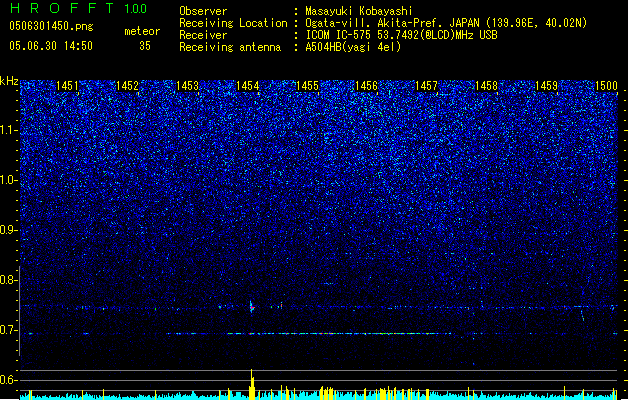Screen dimensions: 629x400
Task: Click the Receiving antenna label
Action: (230, 47)
